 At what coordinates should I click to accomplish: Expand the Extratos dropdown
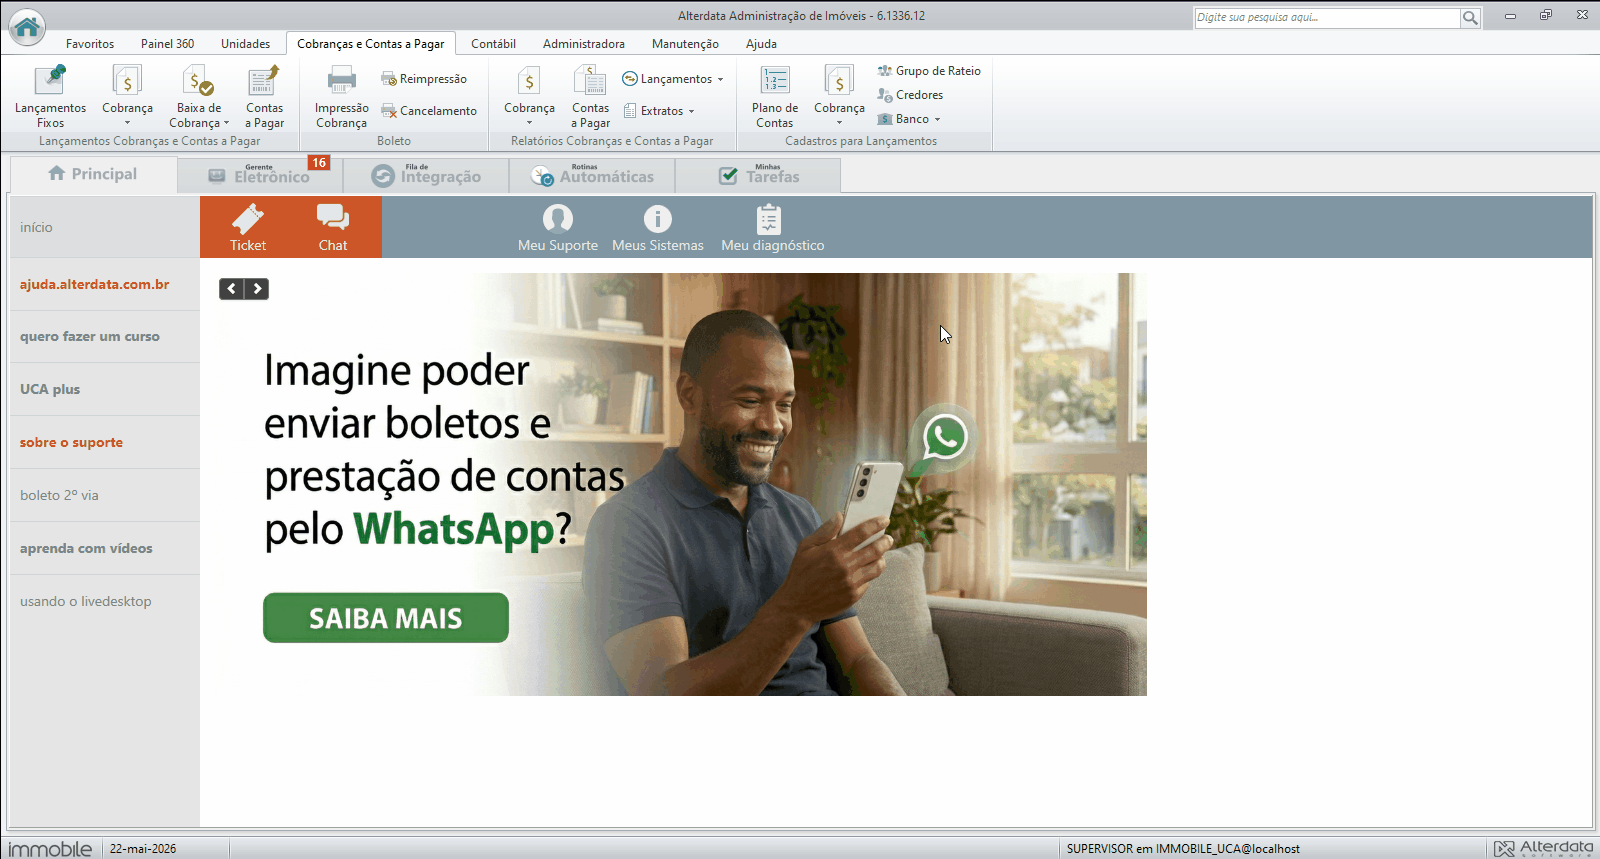[x=659, y=111]
